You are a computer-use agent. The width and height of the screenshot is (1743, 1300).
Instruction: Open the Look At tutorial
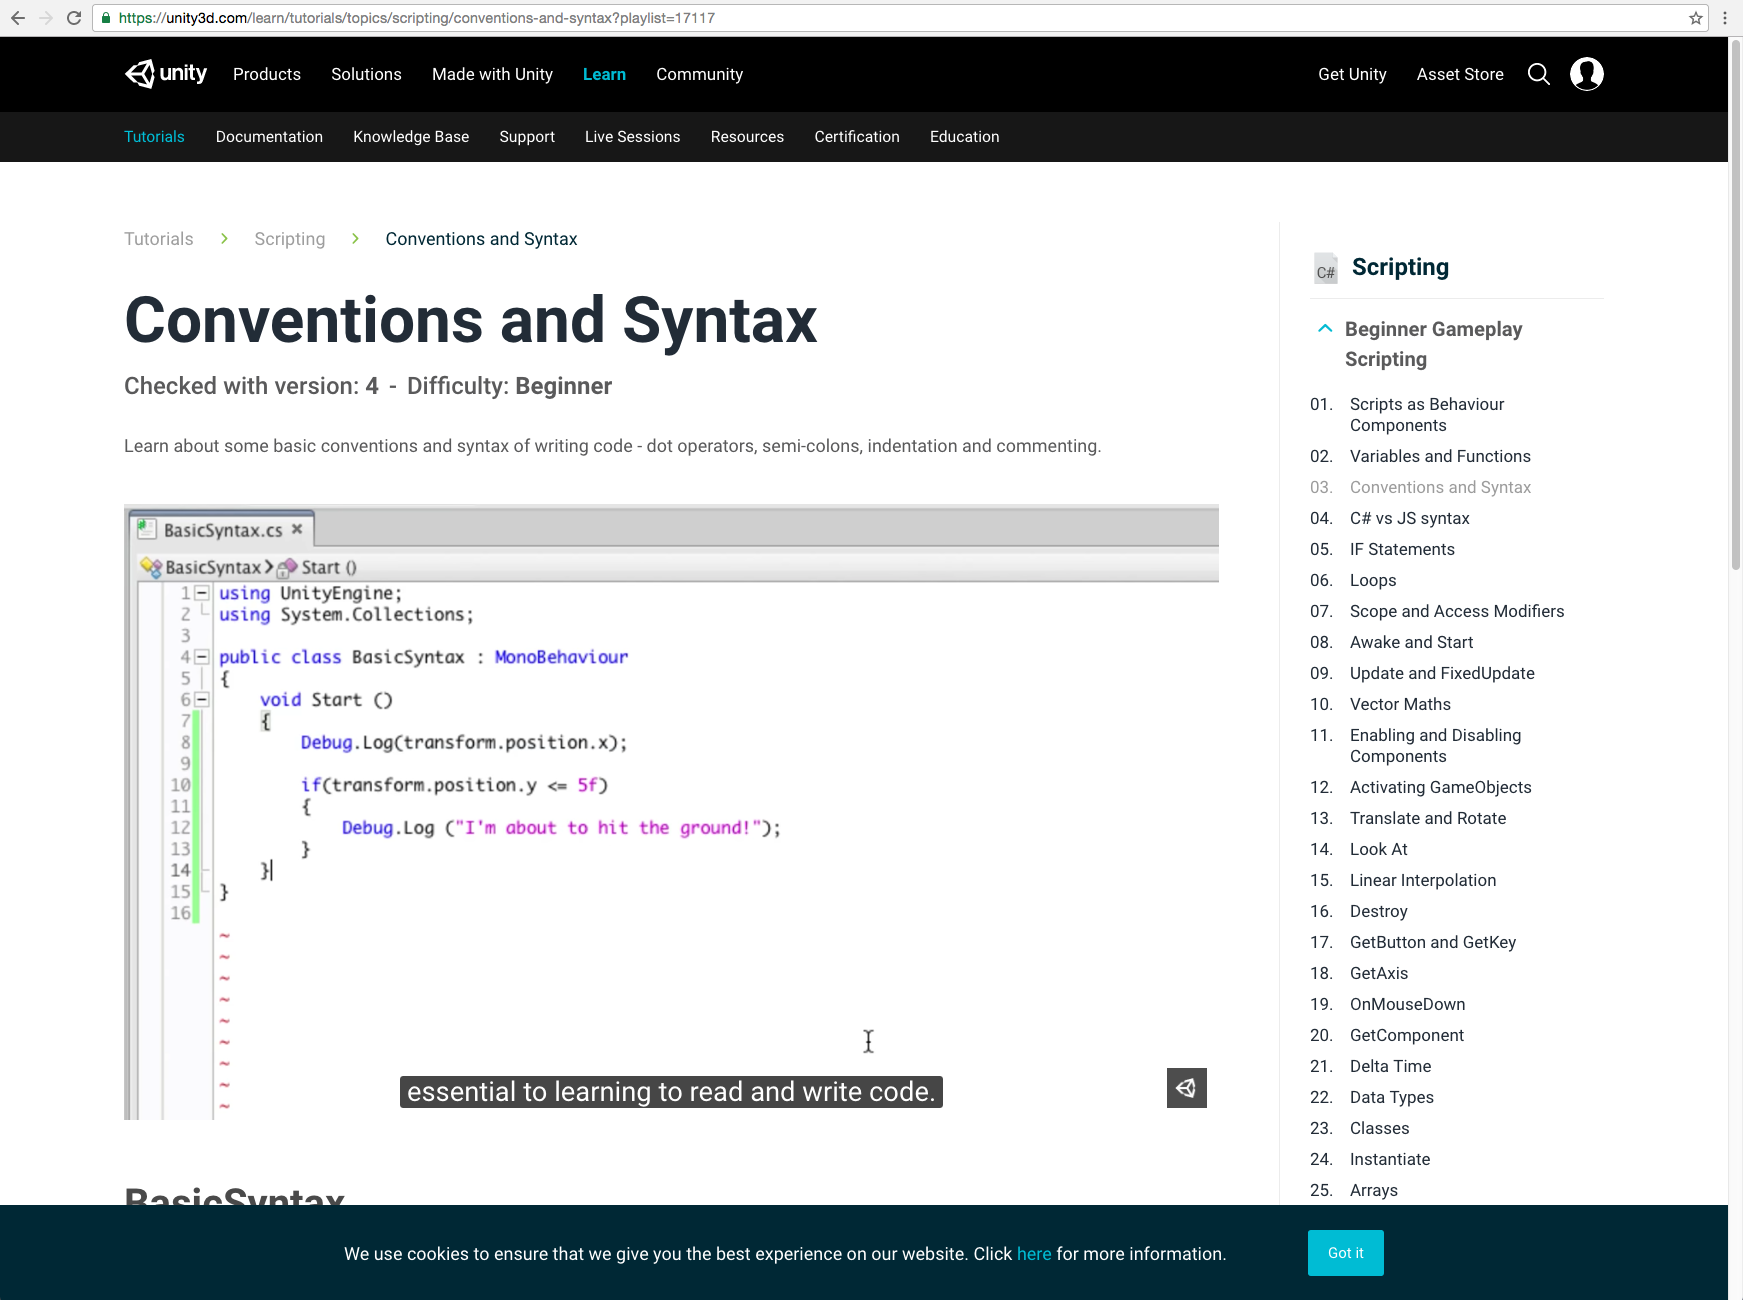coord(1378,849)
